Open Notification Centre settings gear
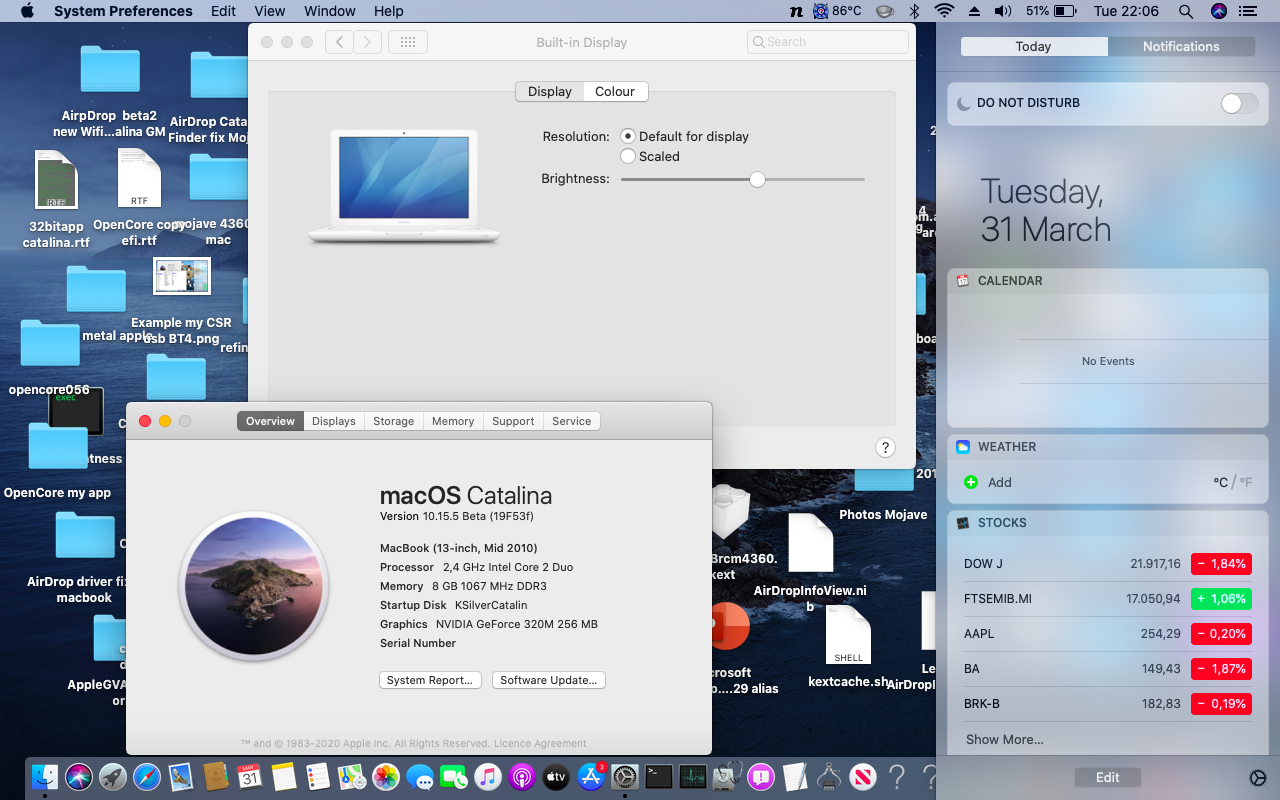 (1258, 778)
